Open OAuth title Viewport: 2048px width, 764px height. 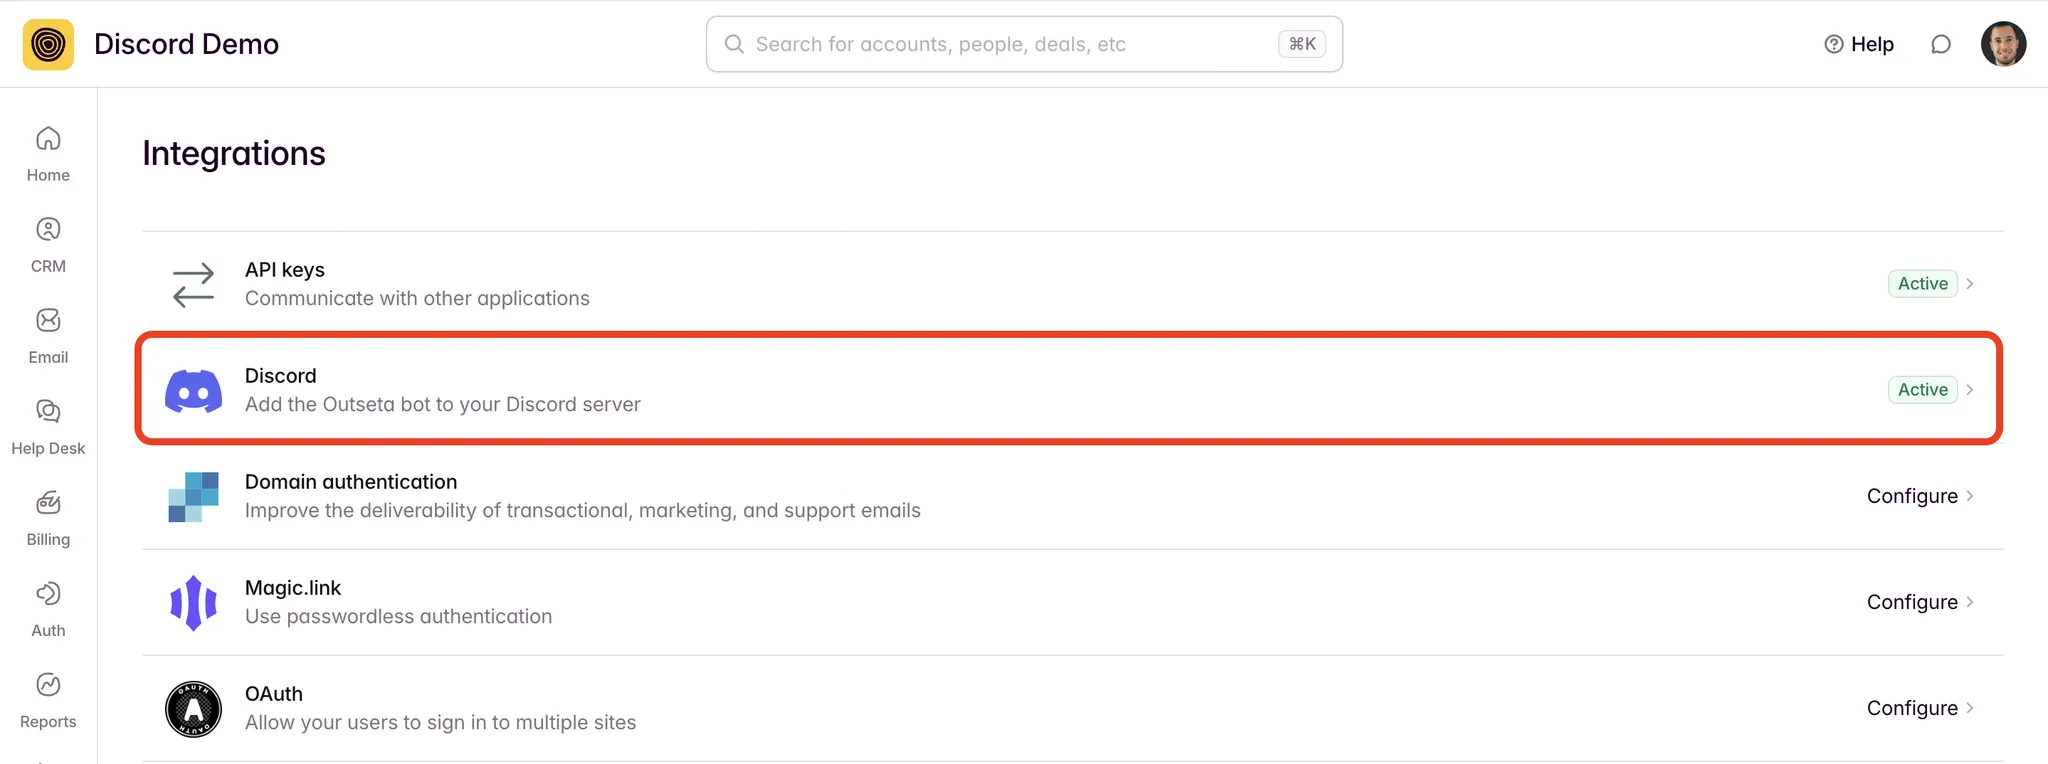click(274, 694)
